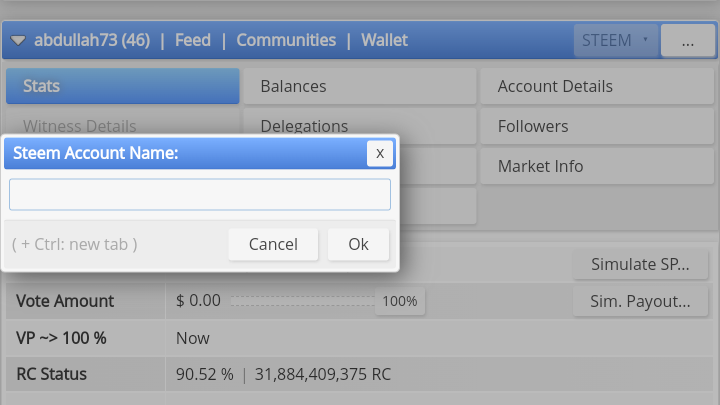This screenshot has width=720, height=405.
Task: Focus the Steem account name input field
Action: [200, 195]
